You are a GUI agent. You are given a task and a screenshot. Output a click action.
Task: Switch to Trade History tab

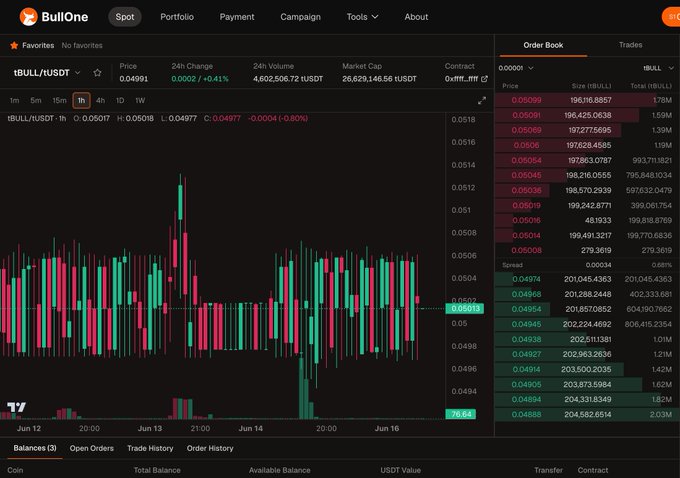point(150,448)
